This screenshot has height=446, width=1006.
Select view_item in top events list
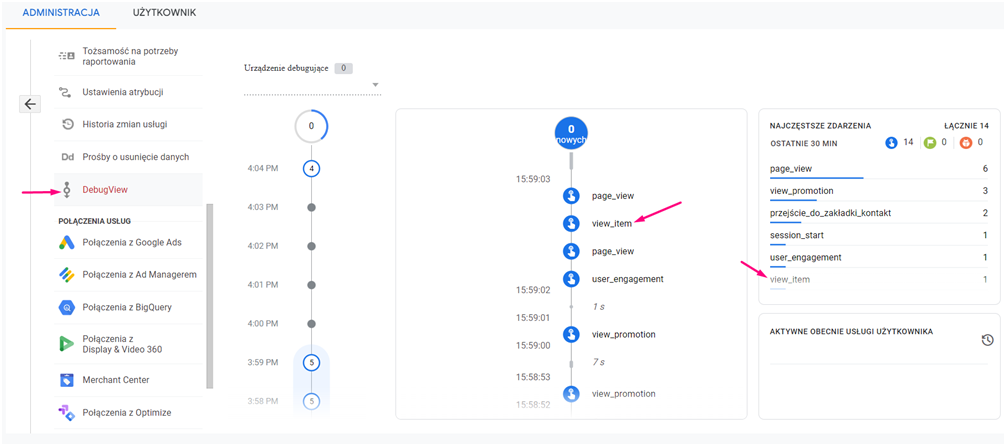click(x=878, y=280)
